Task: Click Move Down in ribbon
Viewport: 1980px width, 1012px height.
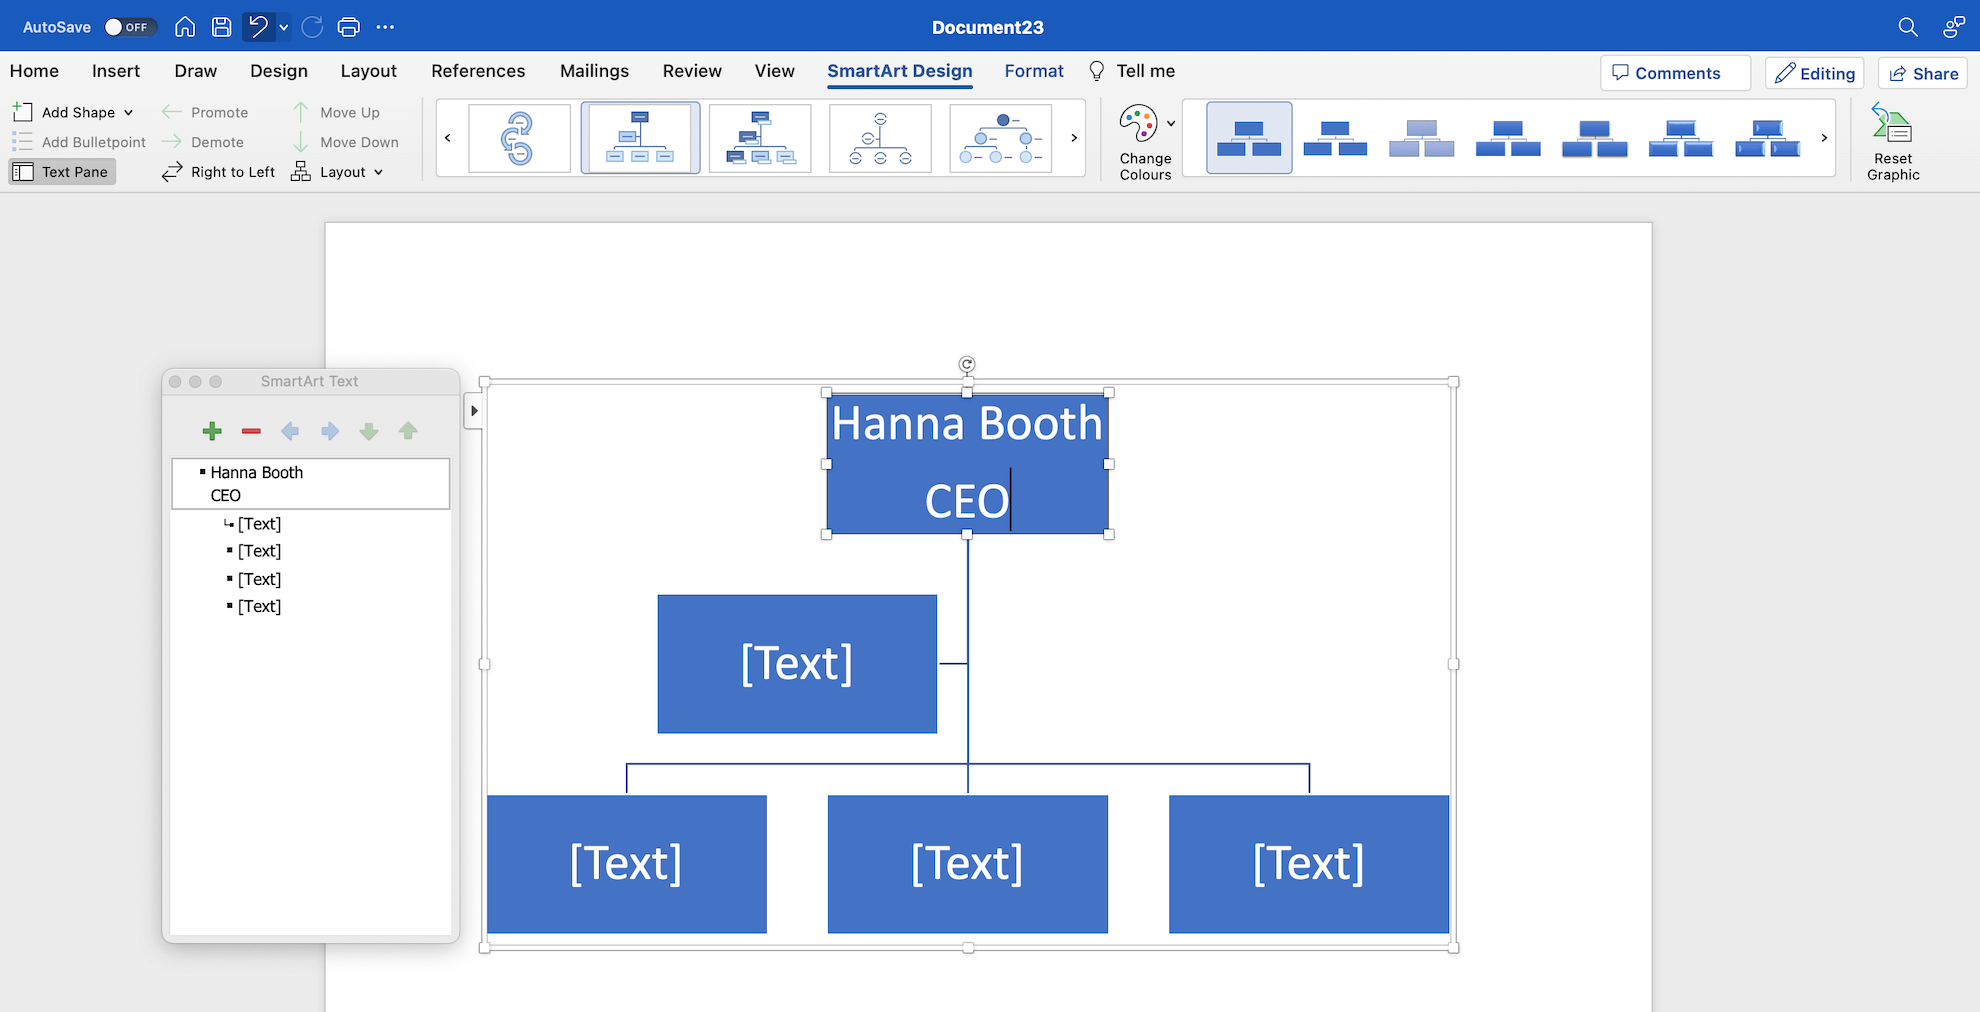Action: [345, 142]
